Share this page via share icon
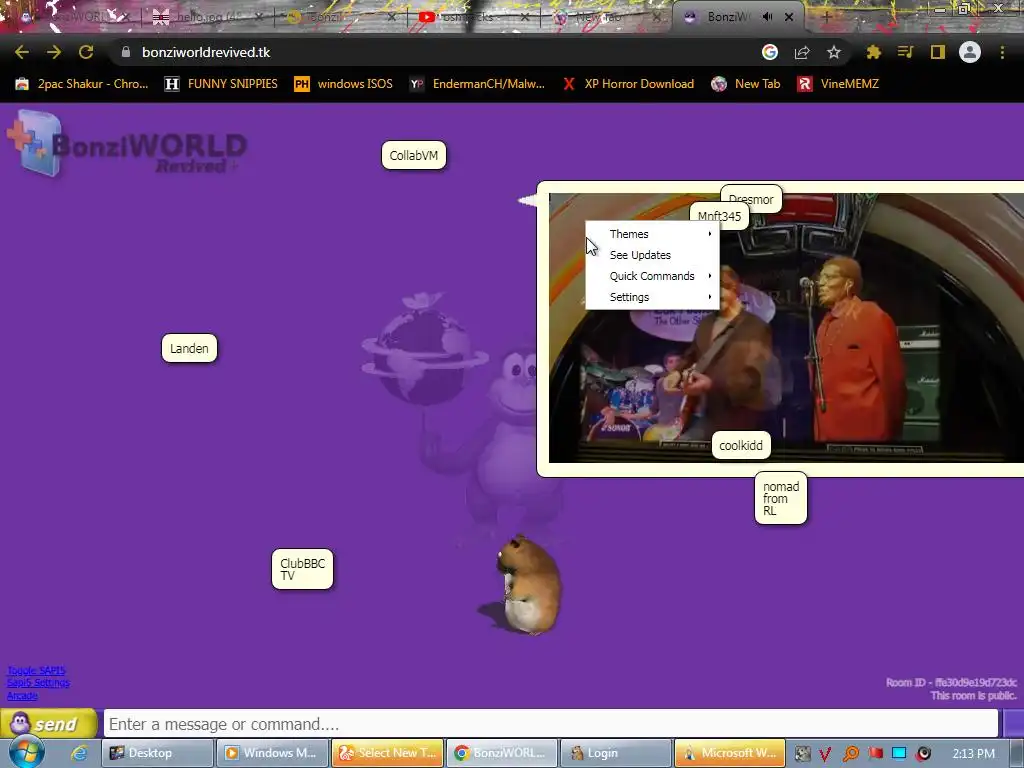1024x768 pixels. point(802,52)
